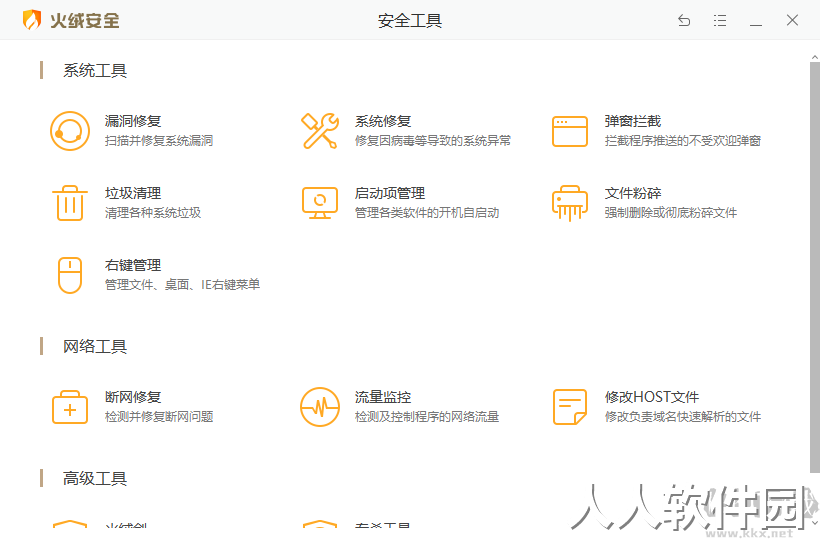The height and width of the screenshot is (540, 820).
Task: Click description 管理各类软件的开机自启动
Action: [427, 213]
